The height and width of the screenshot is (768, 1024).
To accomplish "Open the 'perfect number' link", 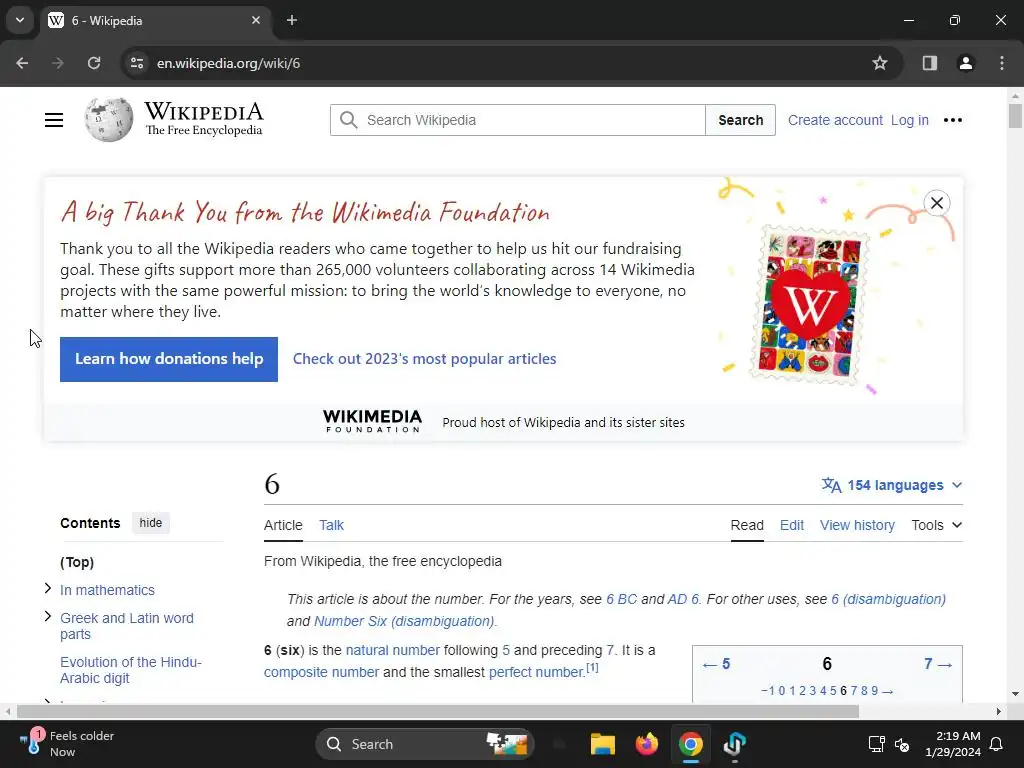I will pos(536,672).
